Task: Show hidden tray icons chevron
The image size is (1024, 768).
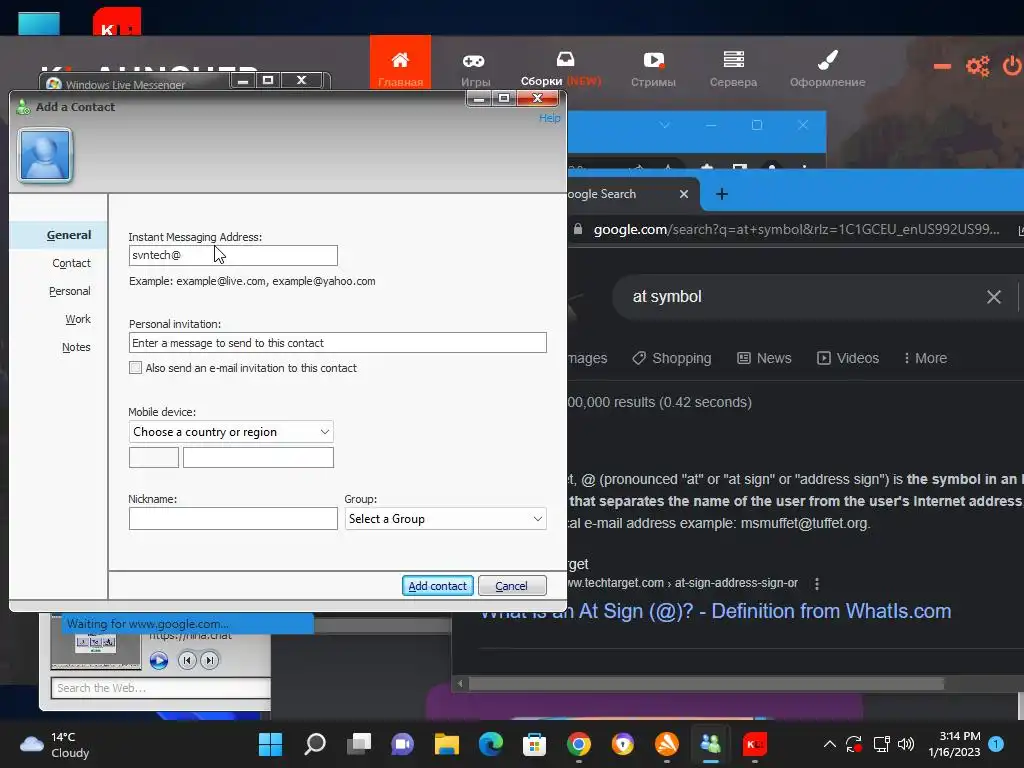Action: [829, 744]
